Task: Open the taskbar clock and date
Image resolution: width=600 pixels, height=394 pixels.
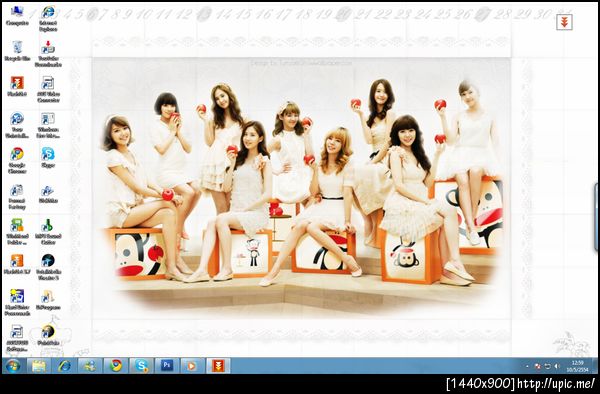Action: click(578, 366)
